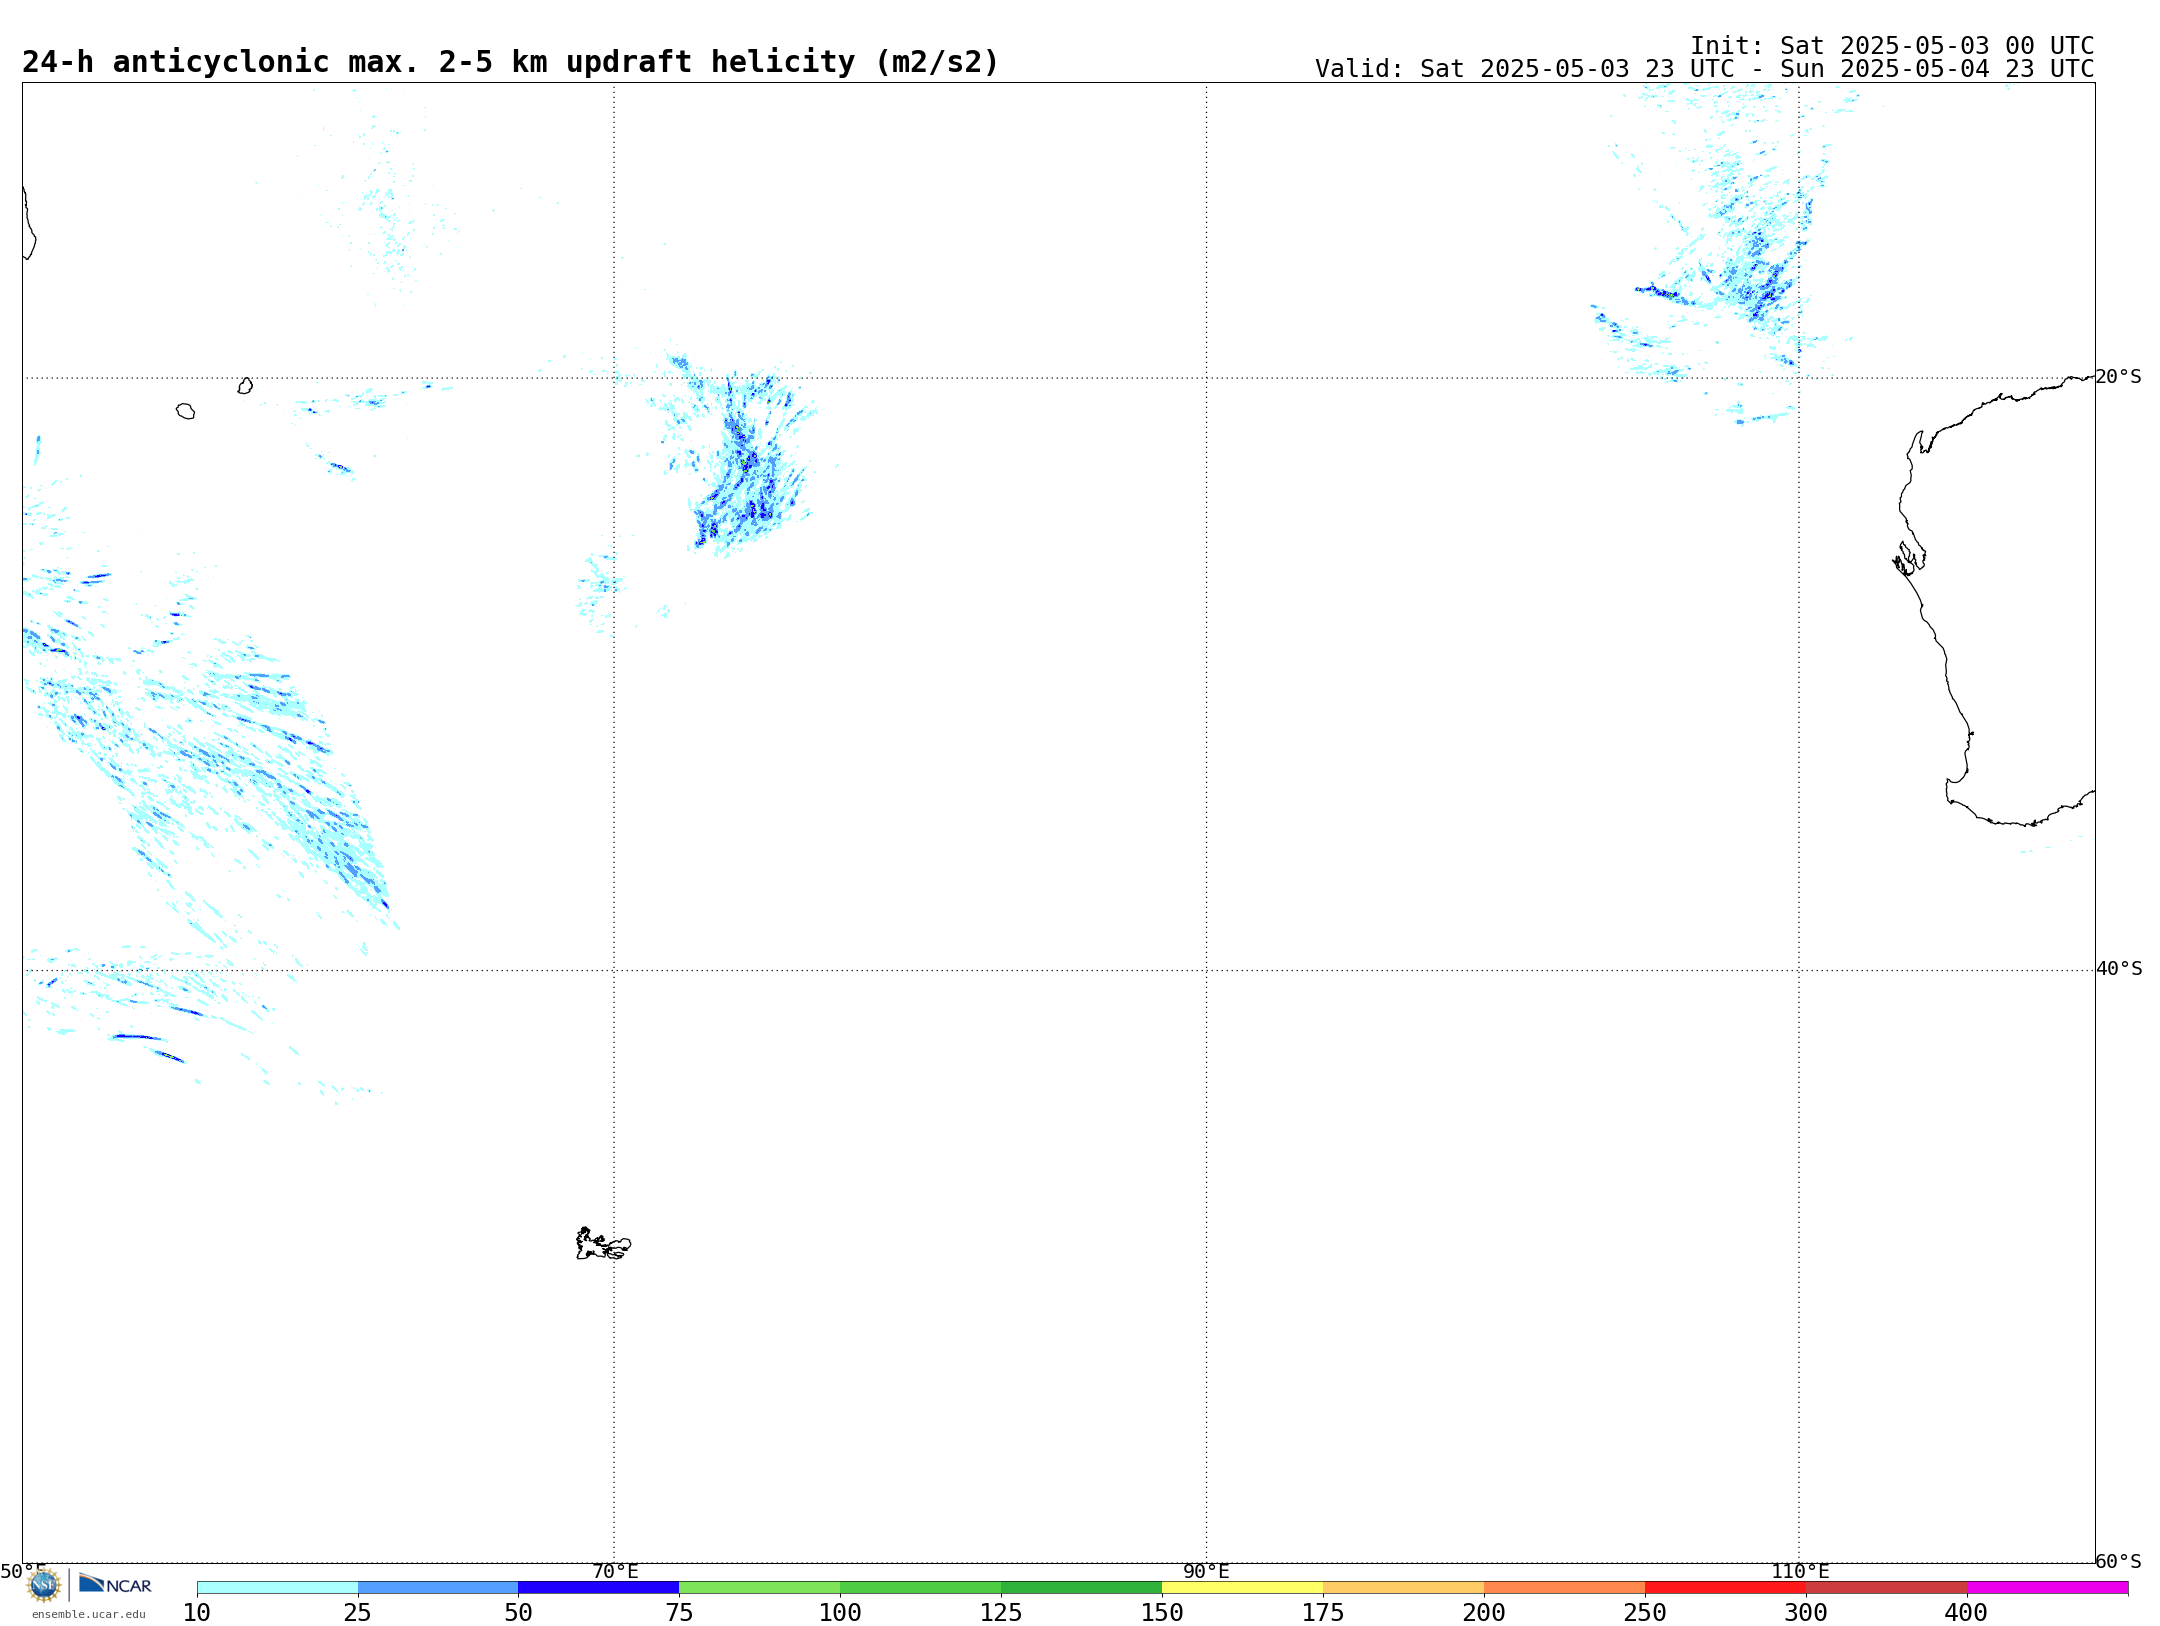Click the light green 75-100 colorbar segment
This screenshot has height=1626, width=2160.
coord(759,1588)
